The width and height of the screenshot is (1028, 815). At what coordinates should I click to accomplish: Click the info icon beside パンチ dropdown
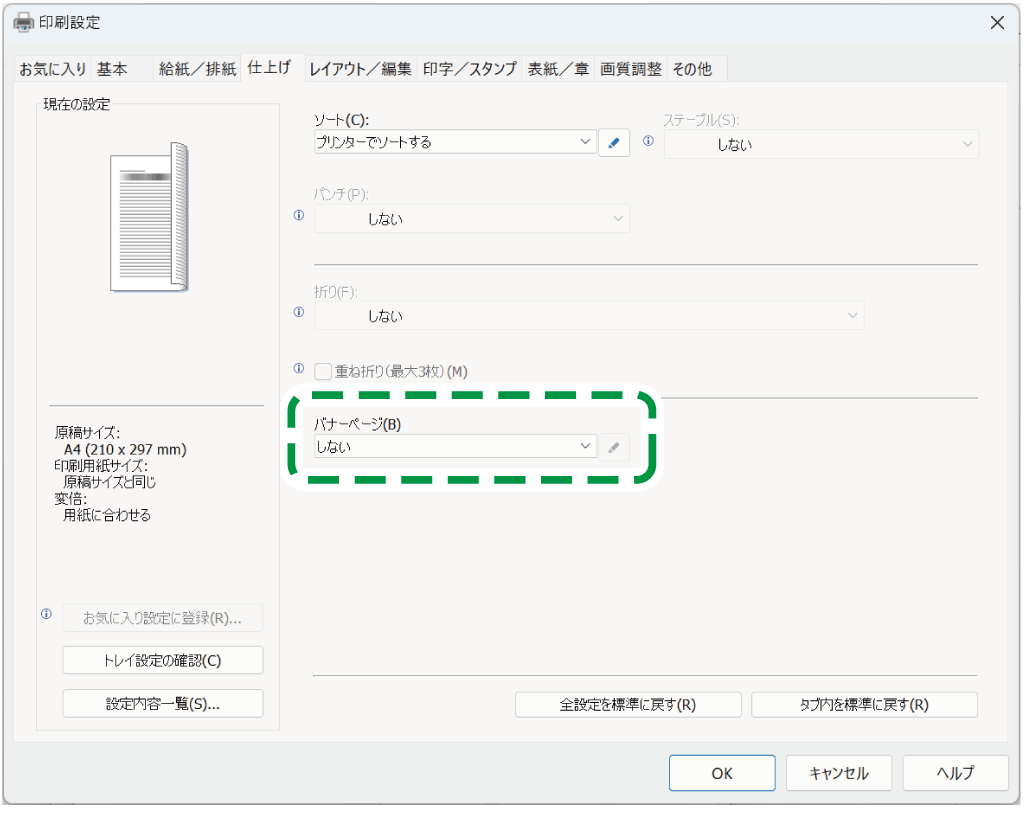[298, 215]
